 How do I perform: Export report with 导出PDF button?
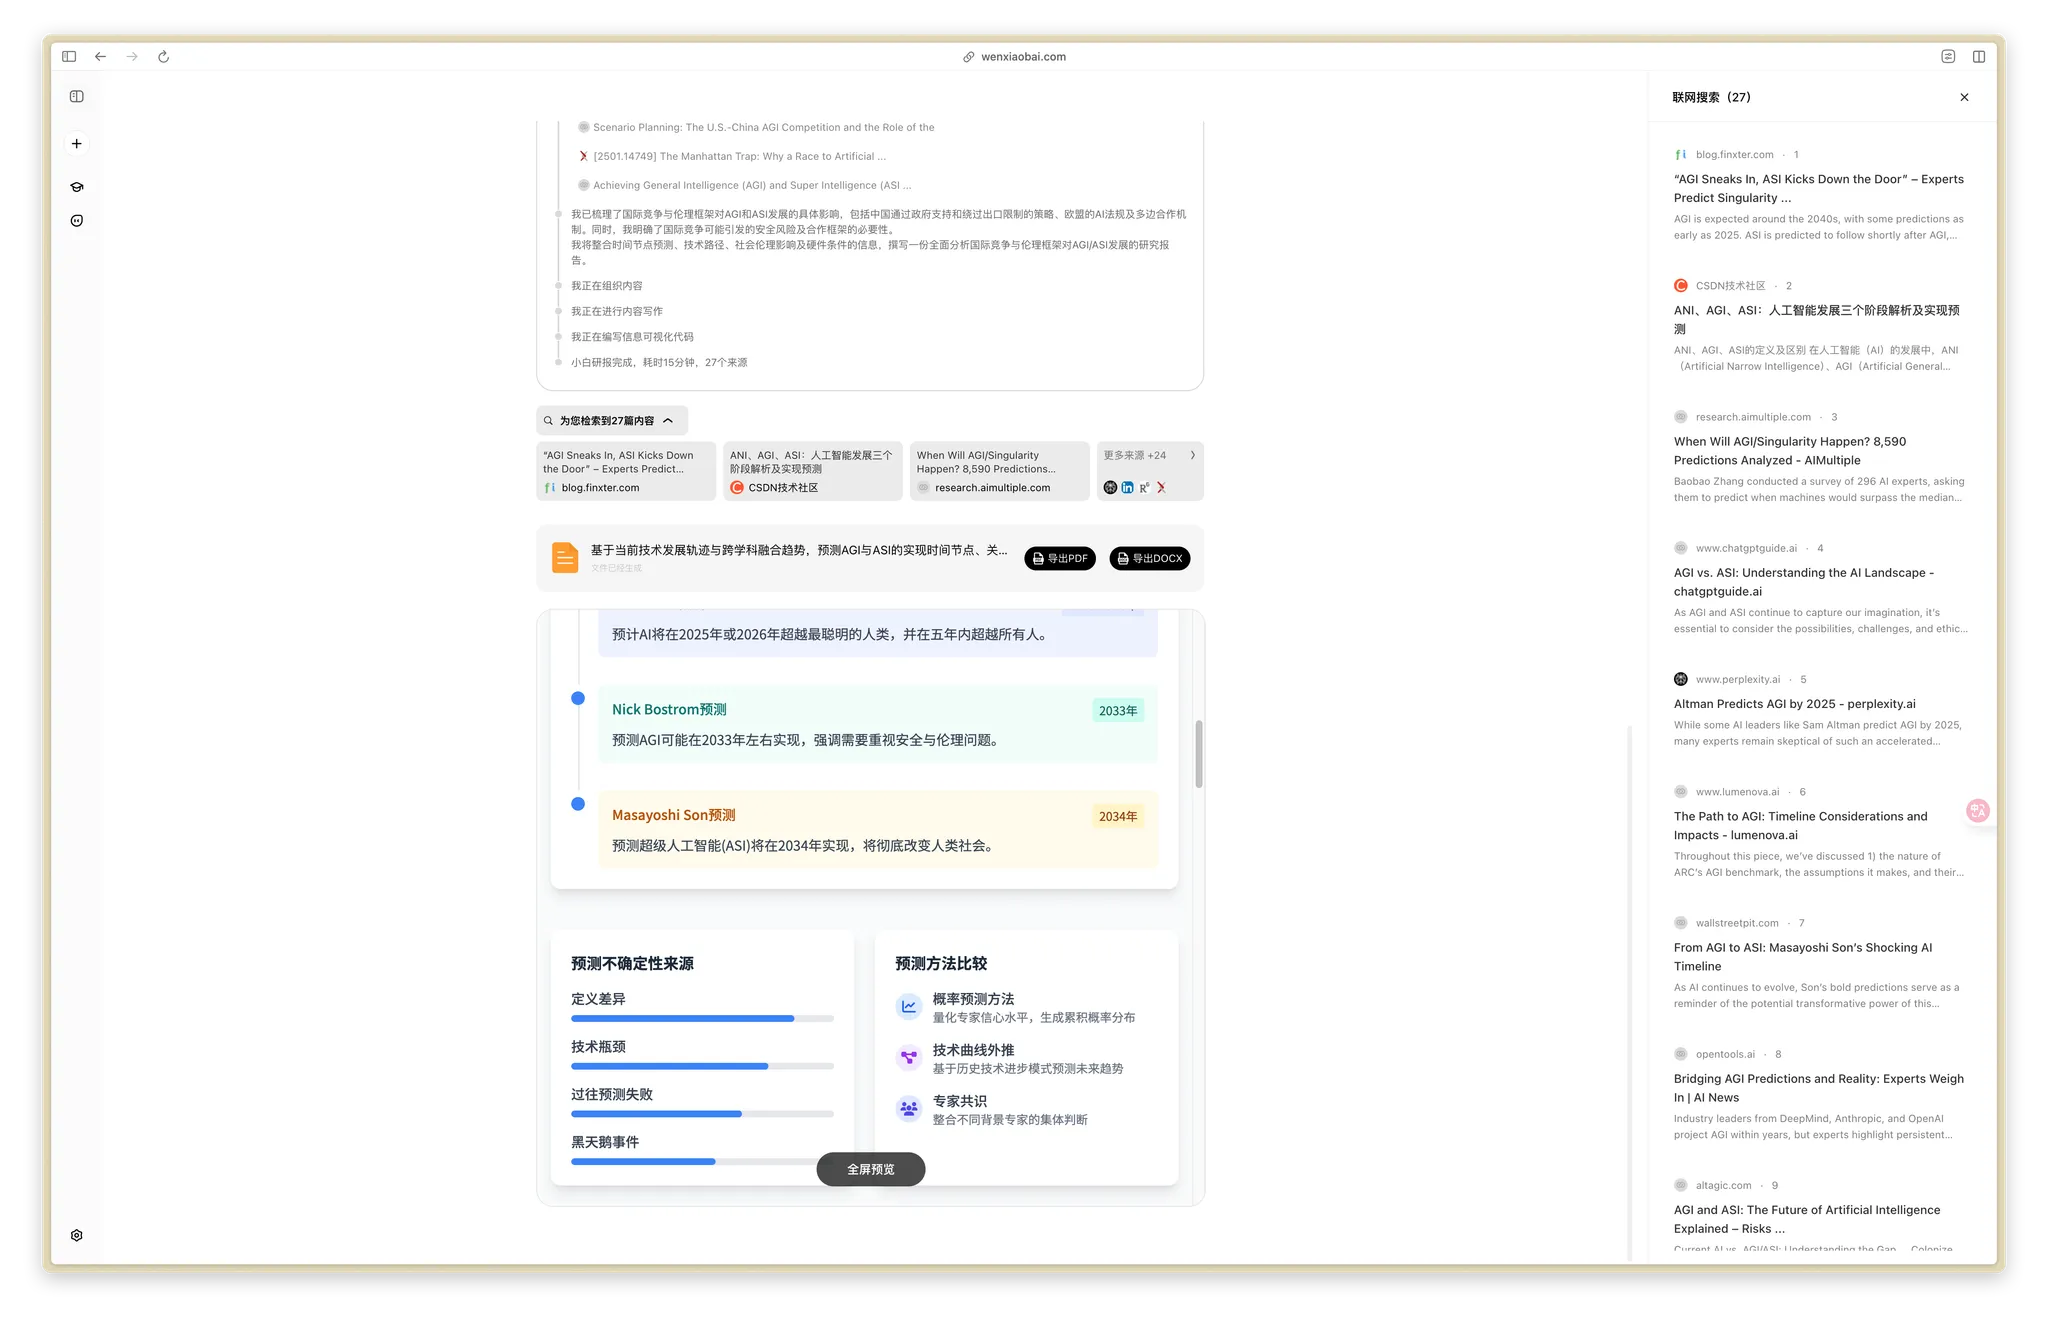[x=1059, y=559]
